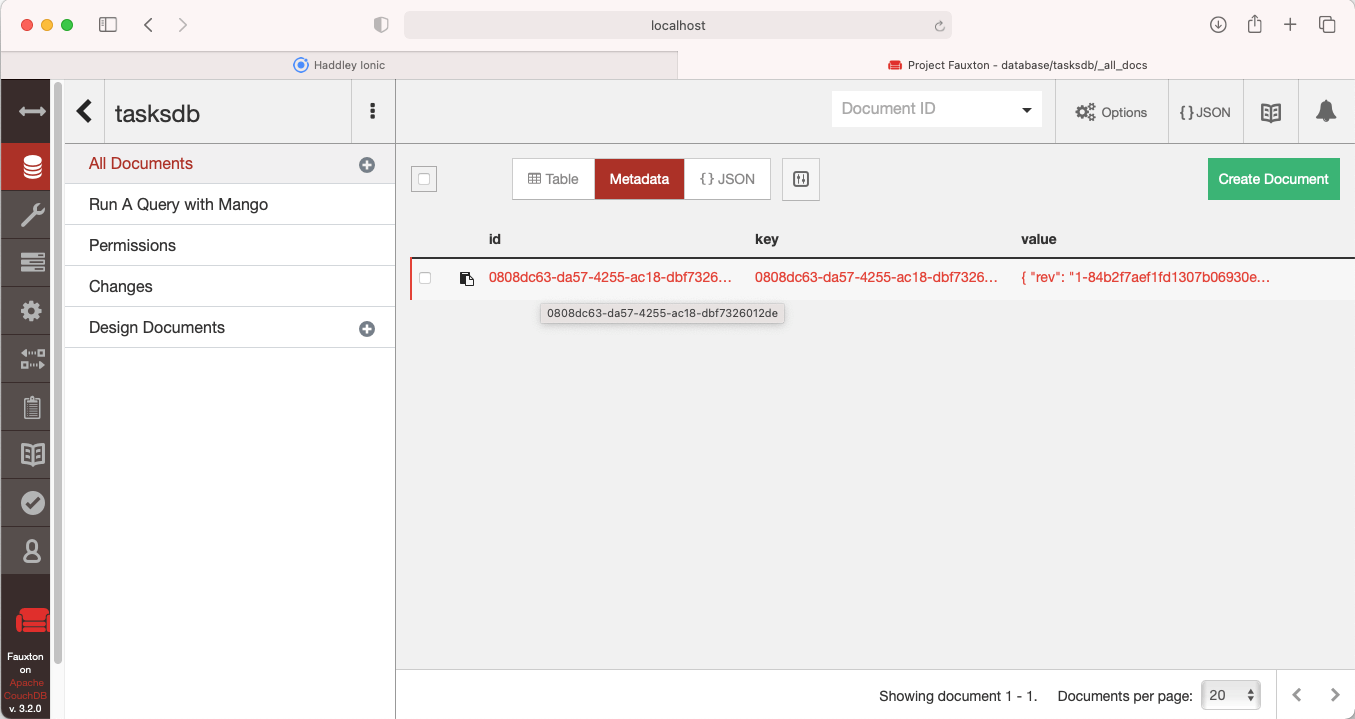Viewport: 1355px width, 719px height.
Task: Switch to Metadata view
Action: [x=639, y=179]
